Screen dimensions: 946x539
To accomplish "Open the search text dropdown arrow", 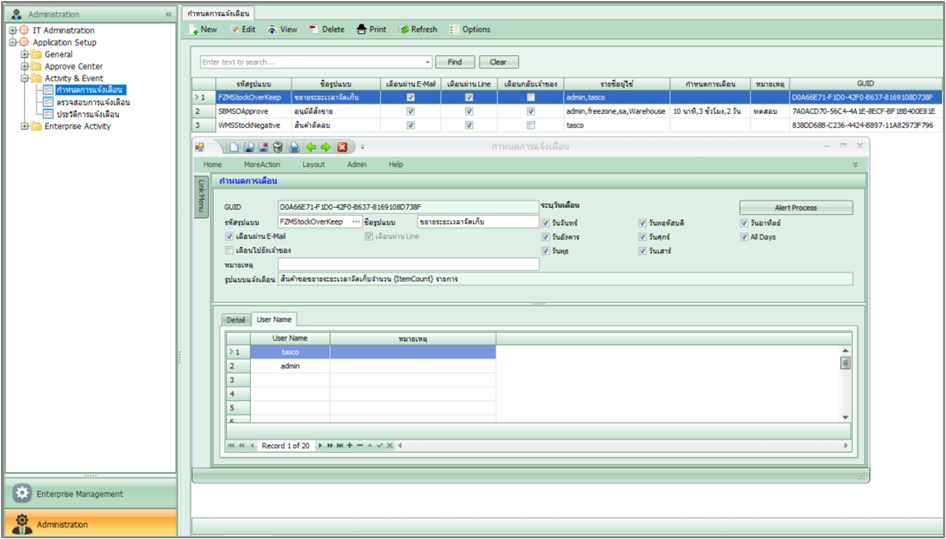I will coord(427,62).
